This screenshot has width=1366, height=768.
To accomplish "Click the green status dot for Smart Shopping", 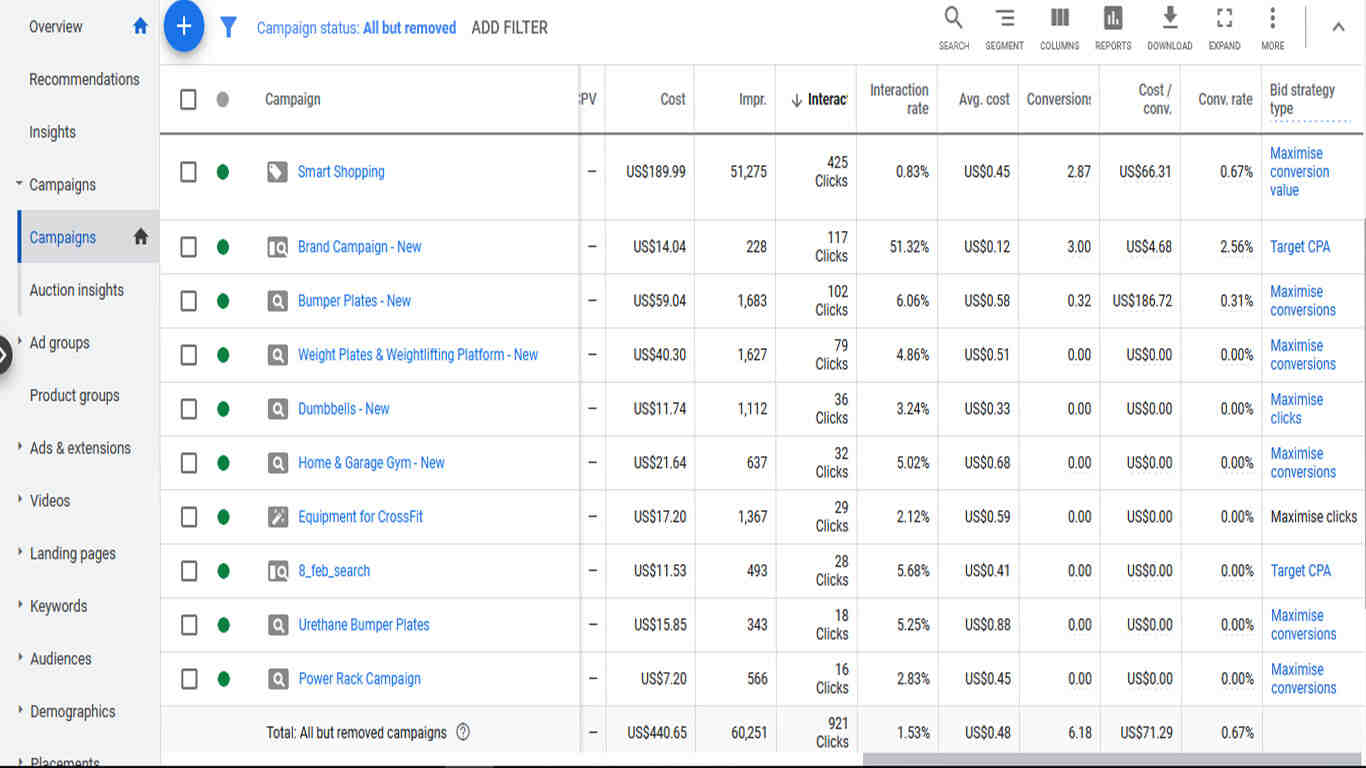I will click(222, 172).
